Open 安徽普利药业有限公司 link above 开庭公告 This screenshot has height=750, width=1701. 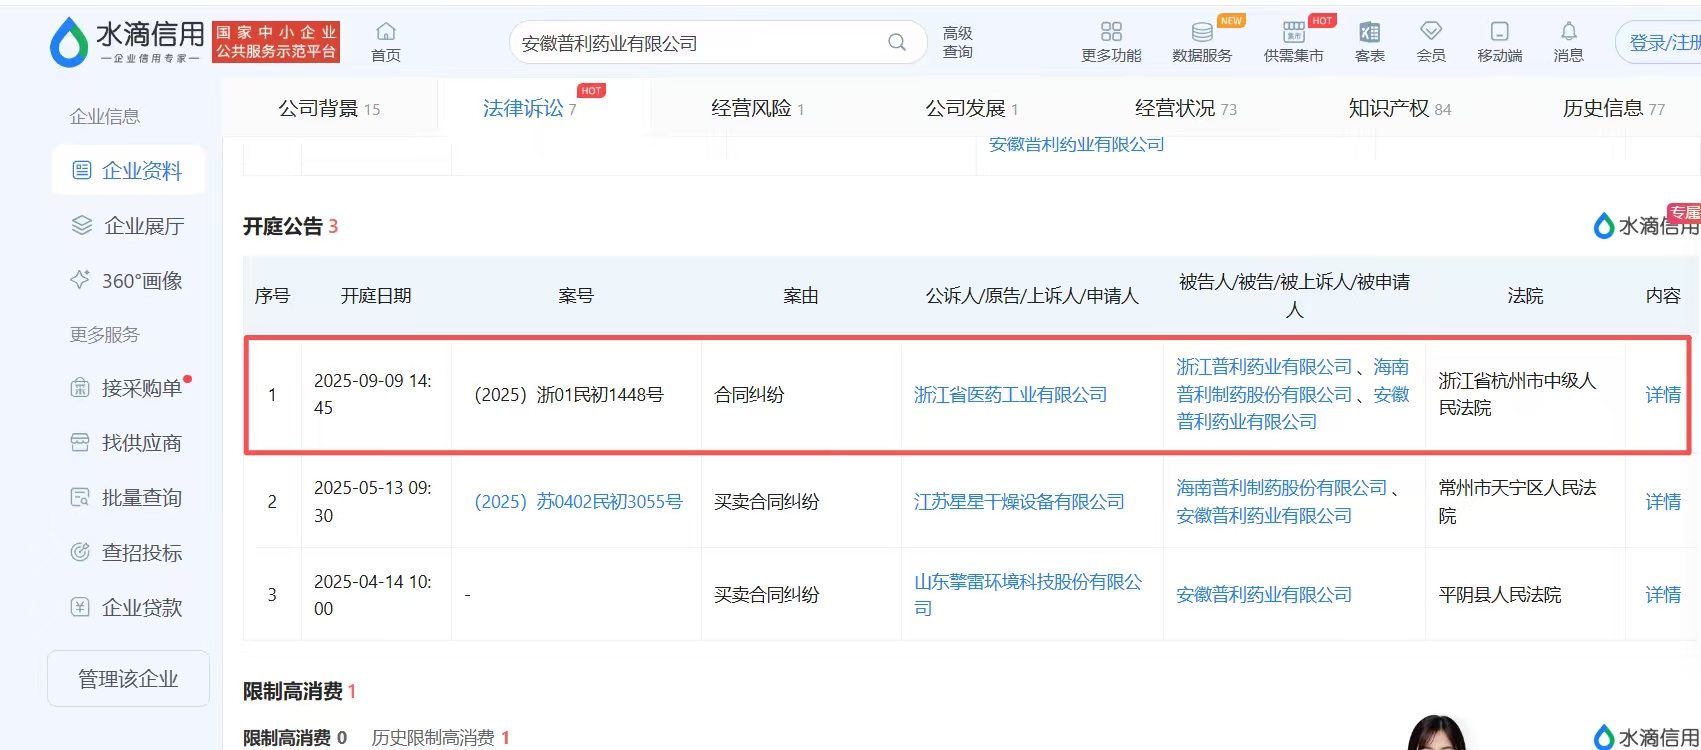pos(1076,145)
